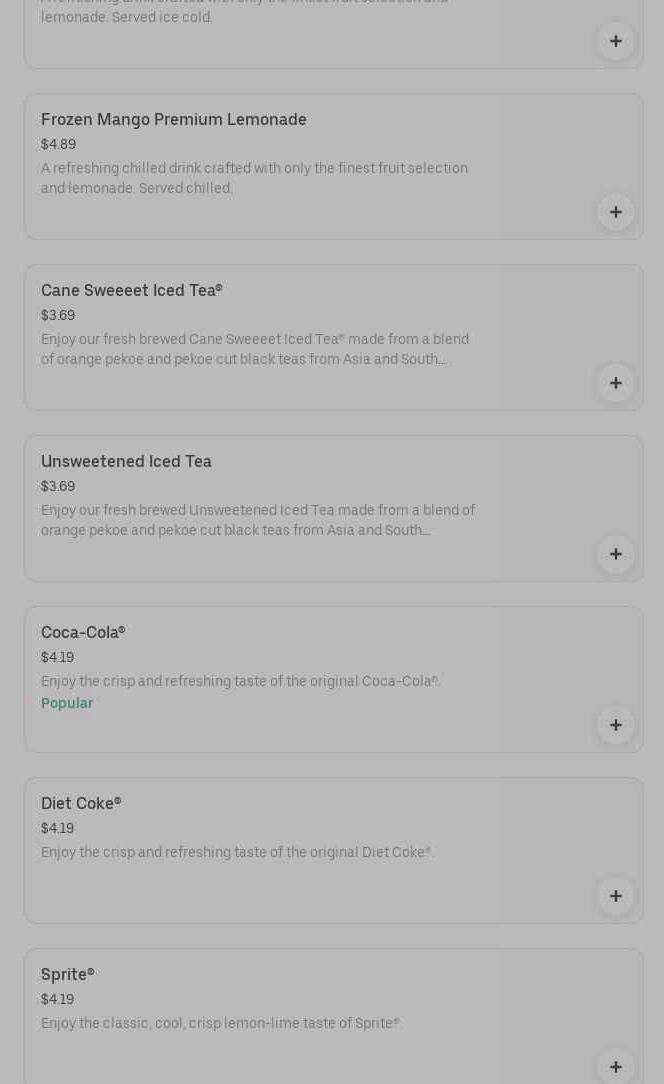Image resolution: width=664 pixels, height=1084 pixels.
Task: Add the top lemonade item via plus
Action: click(x=616, y=41)
